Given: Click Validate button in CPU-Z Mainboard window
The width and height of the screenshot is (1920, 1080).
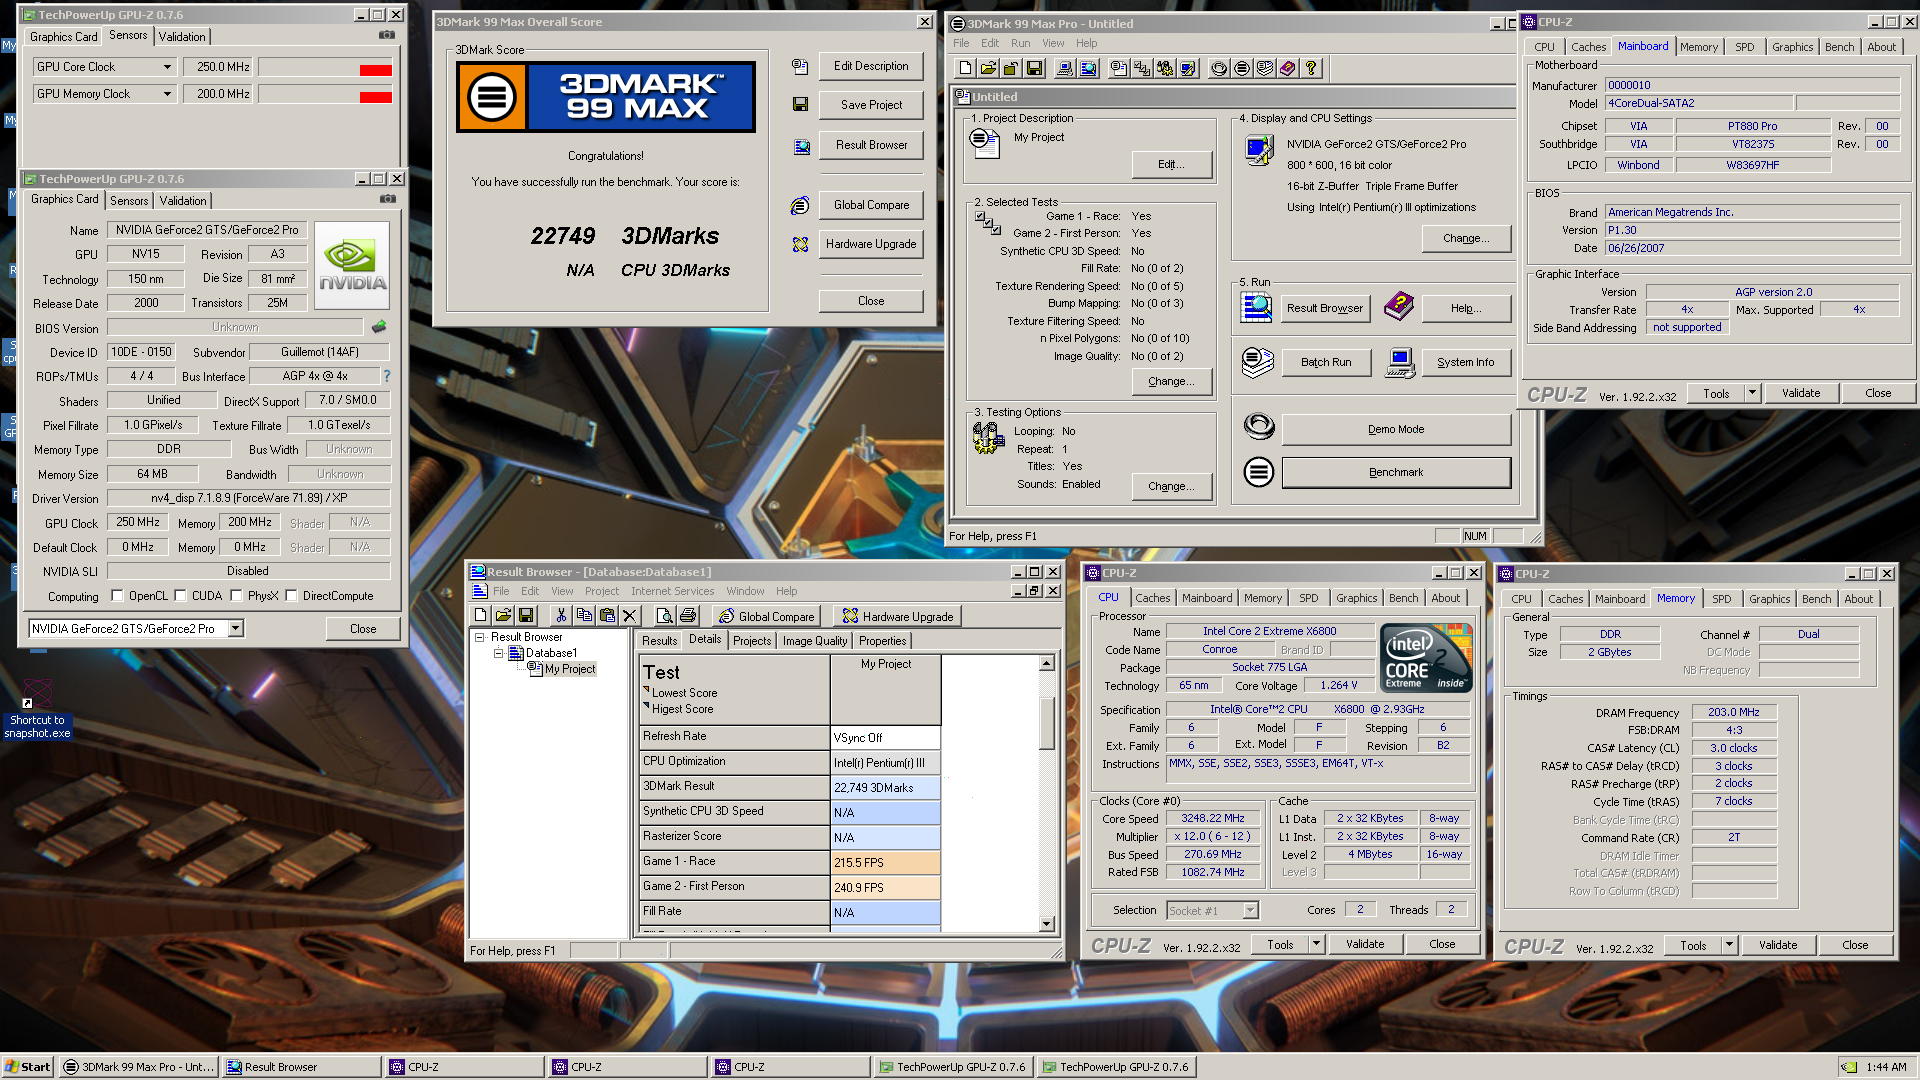Looking at the screenshot, I should [1801, 393].
